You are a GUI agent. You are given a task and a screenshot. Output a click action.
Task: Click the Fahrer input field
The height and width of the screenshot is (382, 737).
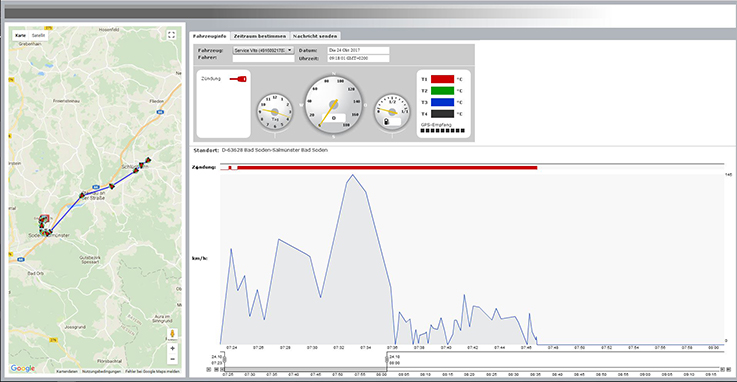pyautogui.click(x=263, y=58)
